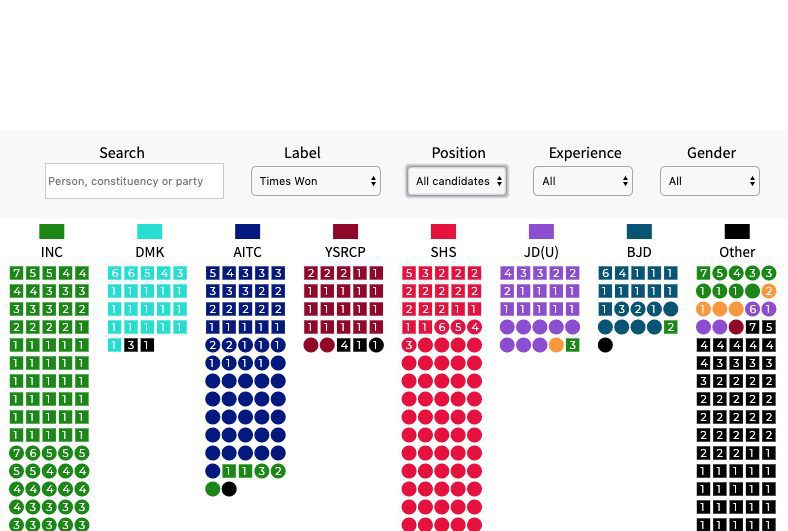Select the black circle 1 in YSRCP column
Image resolution: width=788 pixels, height=531 pixels.
click(x=376, y=345)
